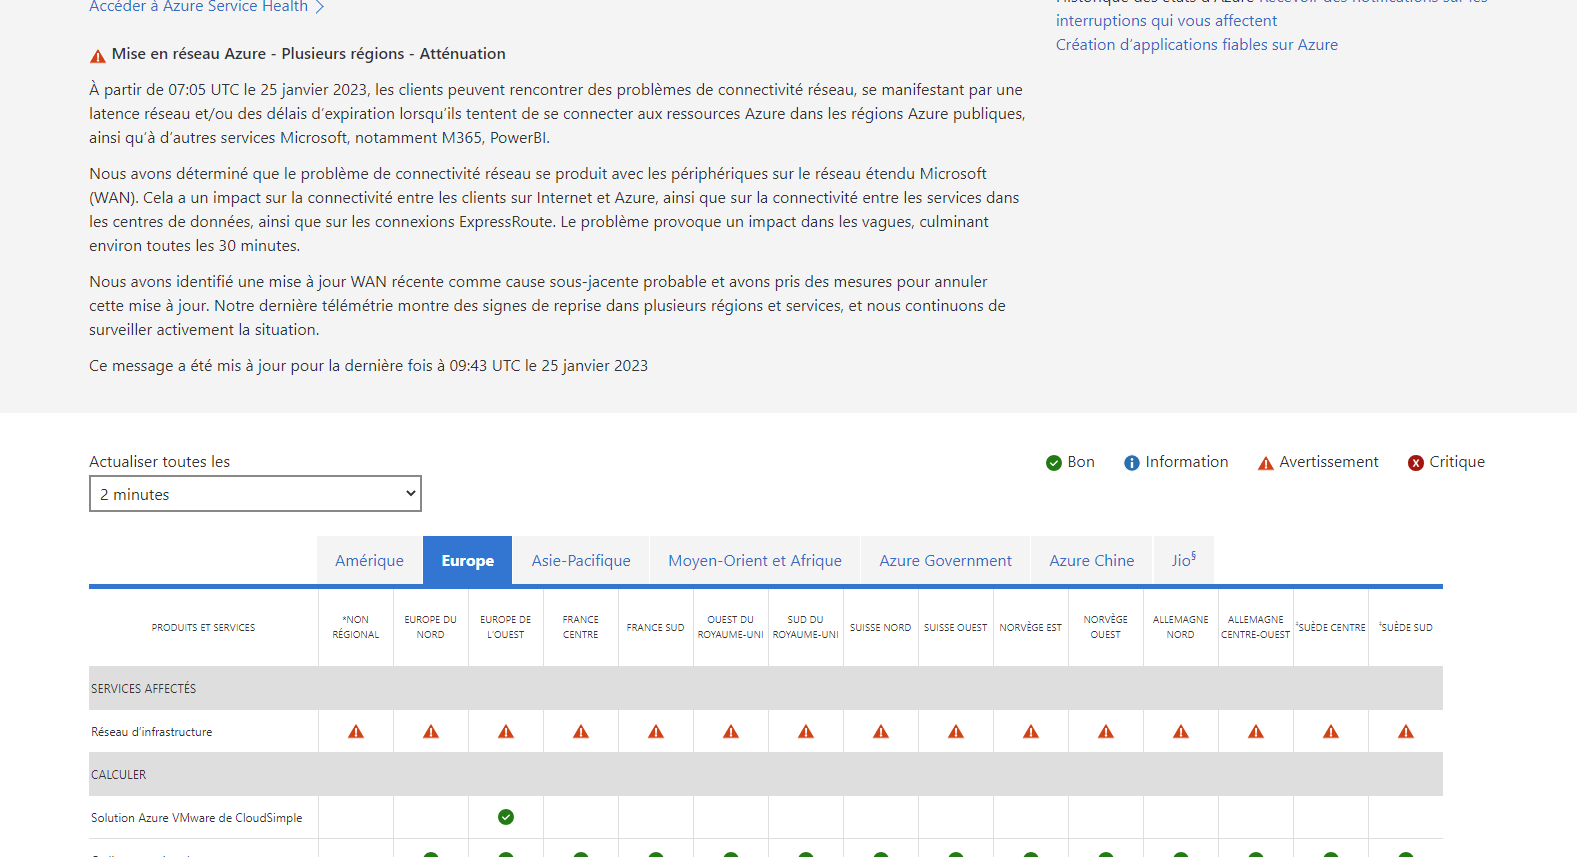Click Réseau d'infrastructure warning for Sud du Royaume-Uni
The height and width of the screenshot is (857, 1577).
click(806, 732)
